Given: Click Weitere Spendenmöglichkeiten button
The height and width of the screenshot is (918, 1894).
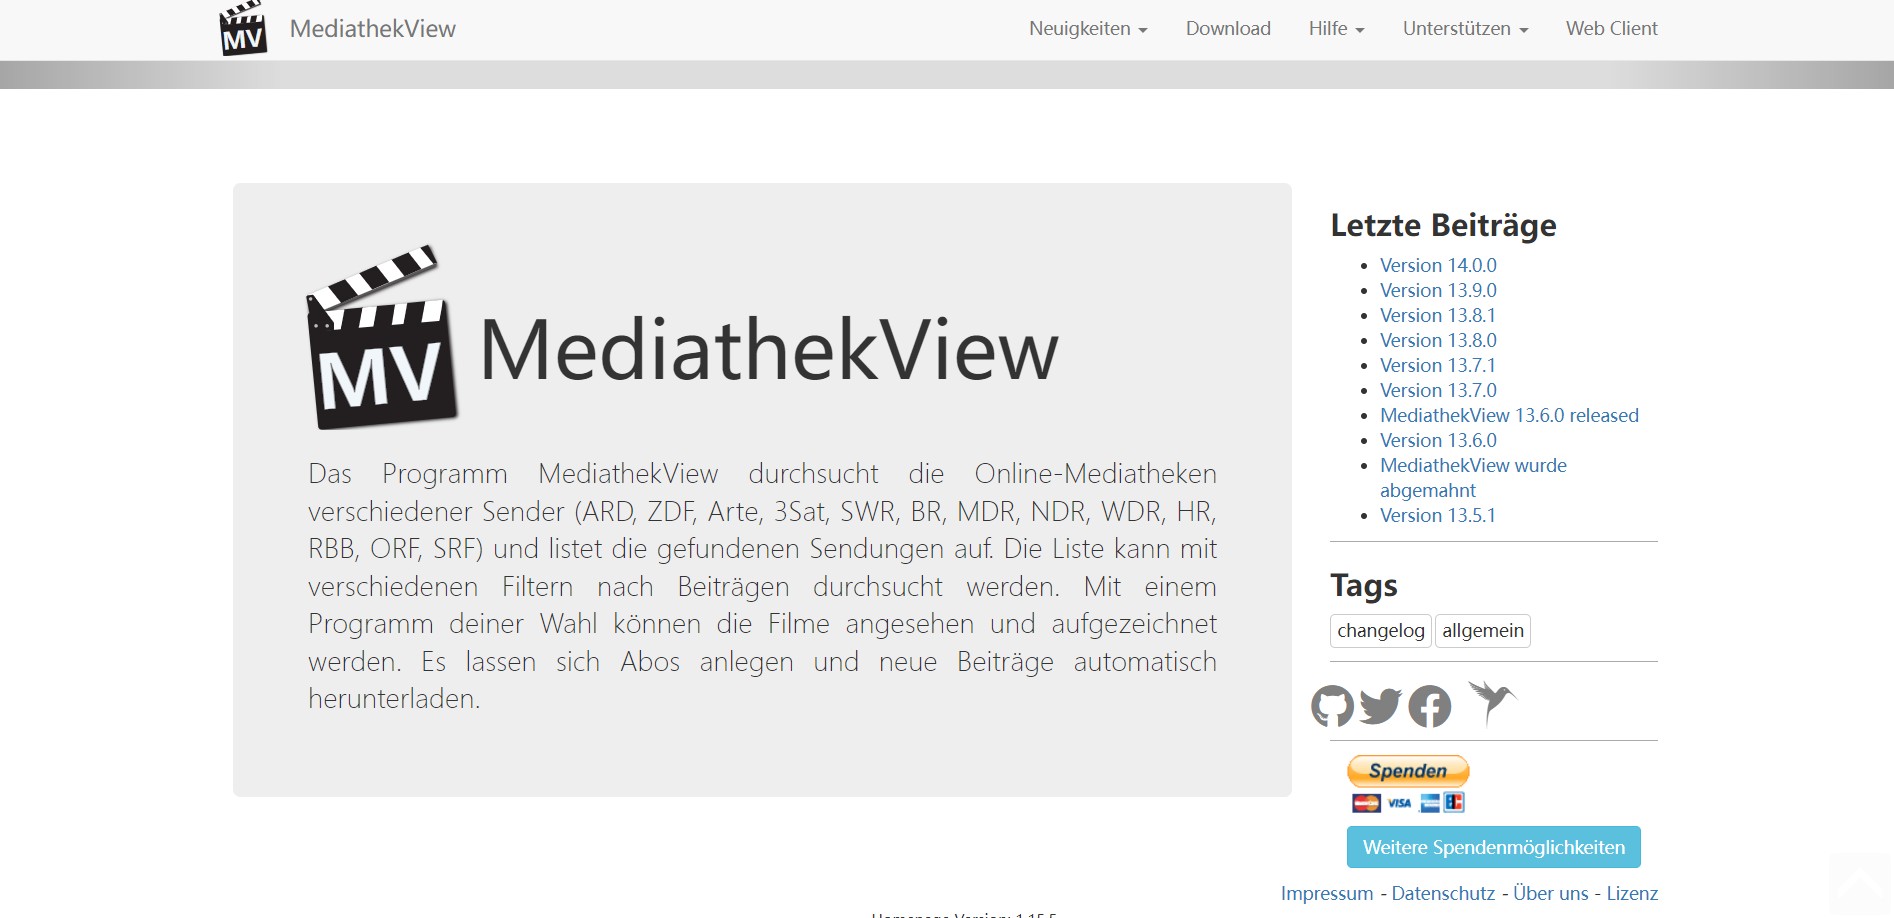Looking at the screenshot, I should (x=1493, y=847).
